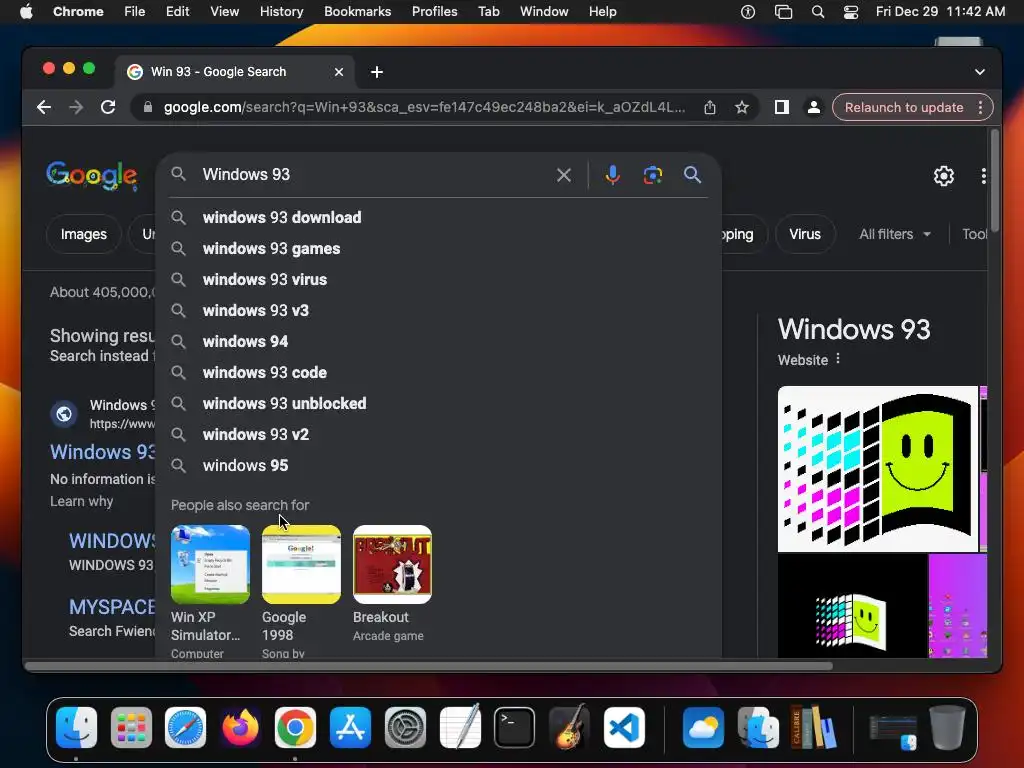Click the horizontal scrollbar at window bottom
The width and height of the screenshot is (1024, 768).
(x=428, y=666)
